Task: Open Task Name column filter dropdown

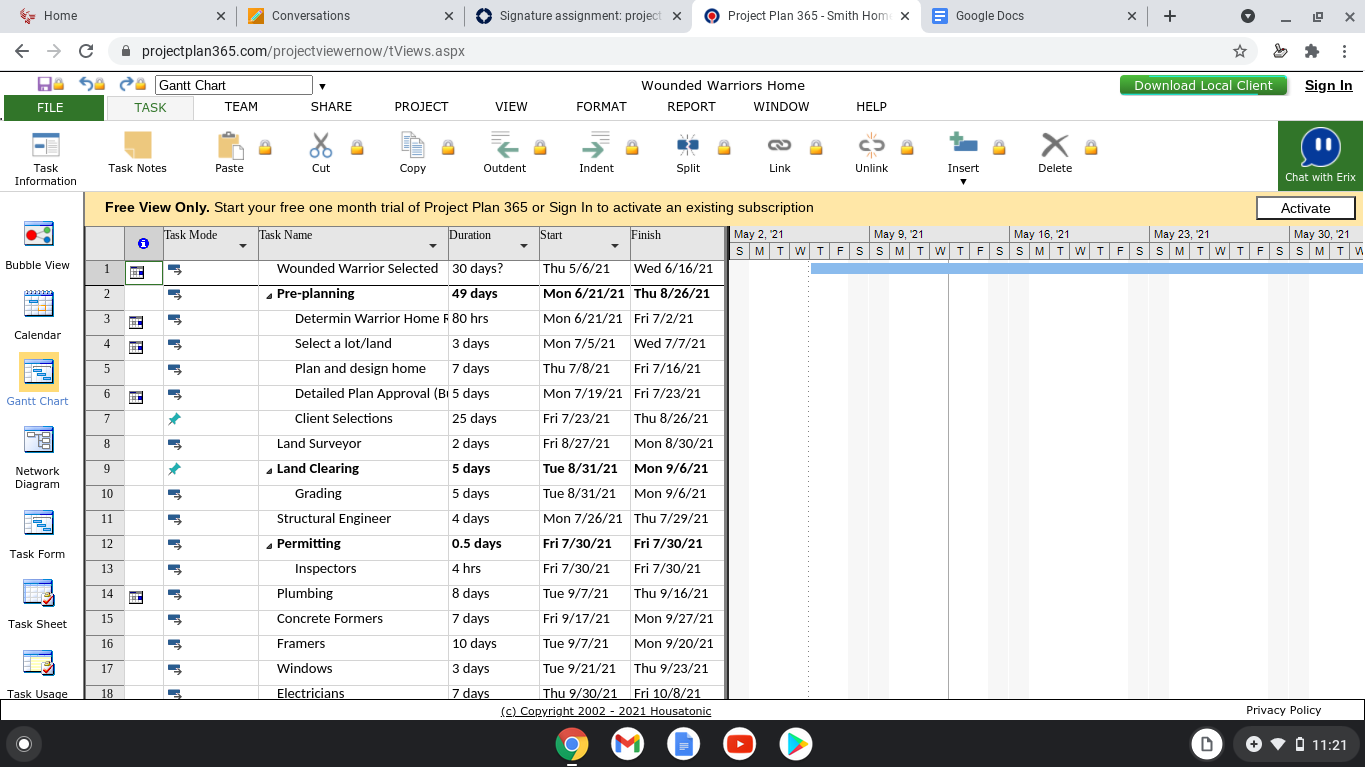Action: coord(433,246)
